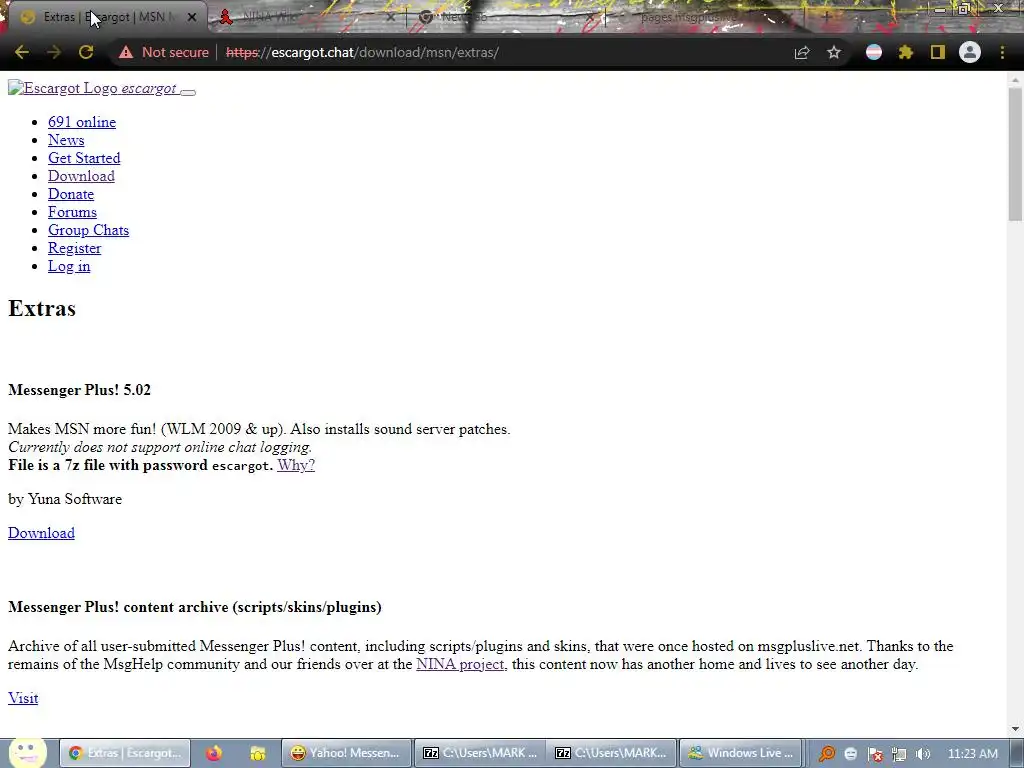Download Messenger Plus! 5.02
Screen dimensions: 1024x768
[41, 533]
